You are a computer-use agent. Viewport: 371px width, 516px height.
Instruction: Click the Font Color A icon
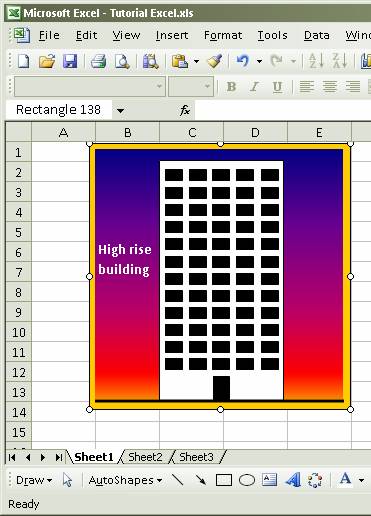[345, 479]
